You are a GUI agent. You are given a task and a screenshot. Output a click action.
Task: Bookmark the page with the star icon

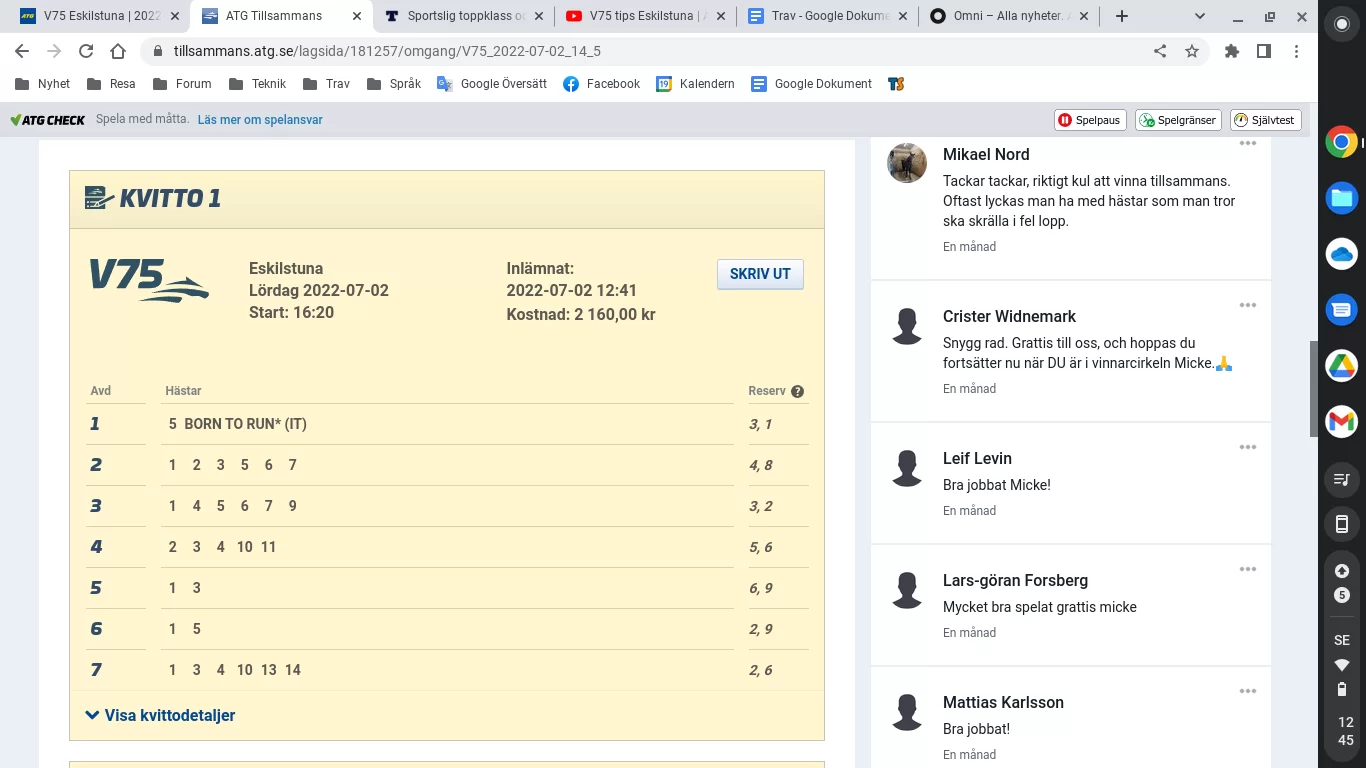pos(1191,52)
